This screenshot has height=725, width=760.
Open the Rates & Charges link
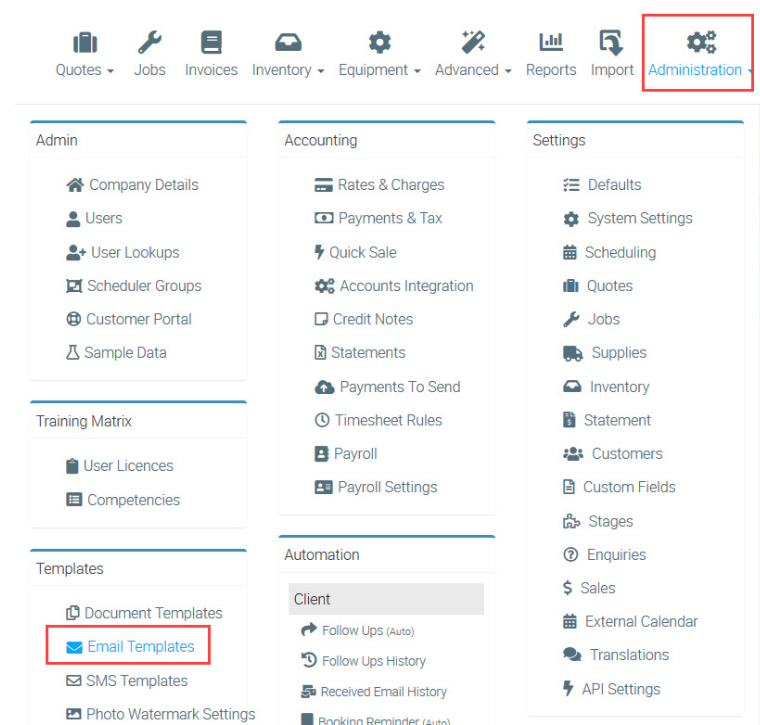click(390, 185)
